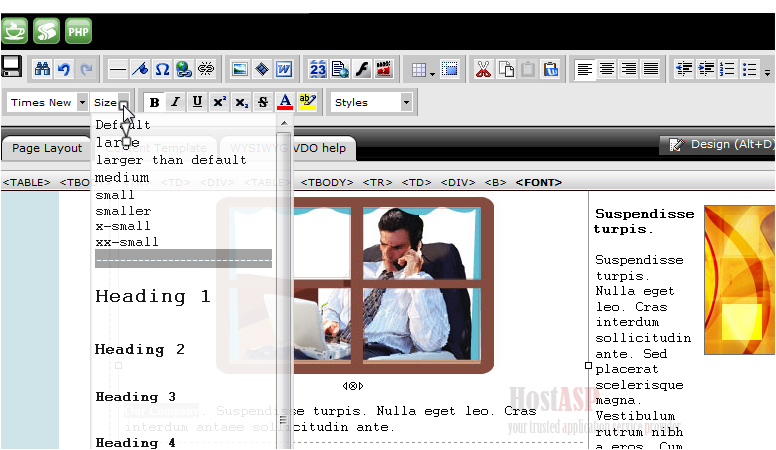776x450 pixels.
Task: Cut selection with the scissors icon
Action: [x=483, y=69]
